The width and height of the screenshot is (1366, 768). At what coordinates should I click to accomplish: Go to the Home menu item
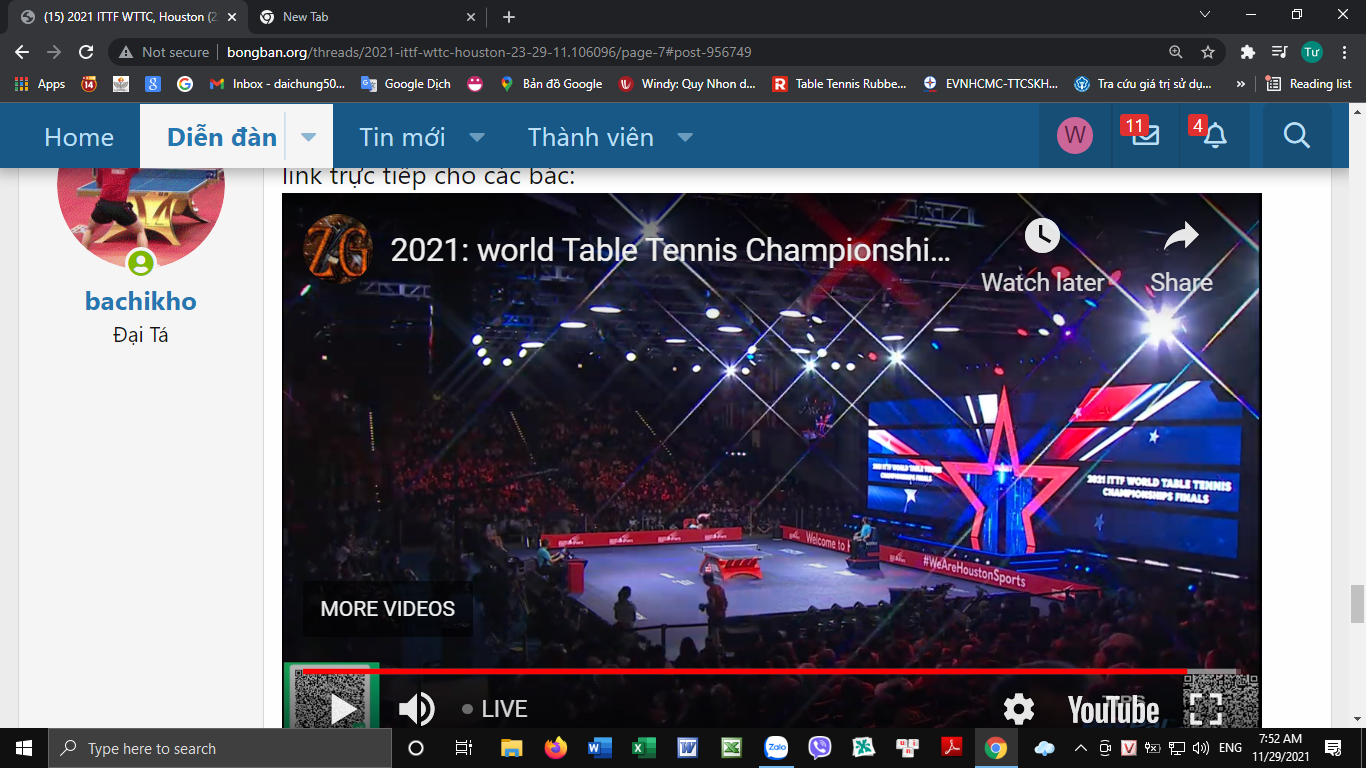point(79,137)
